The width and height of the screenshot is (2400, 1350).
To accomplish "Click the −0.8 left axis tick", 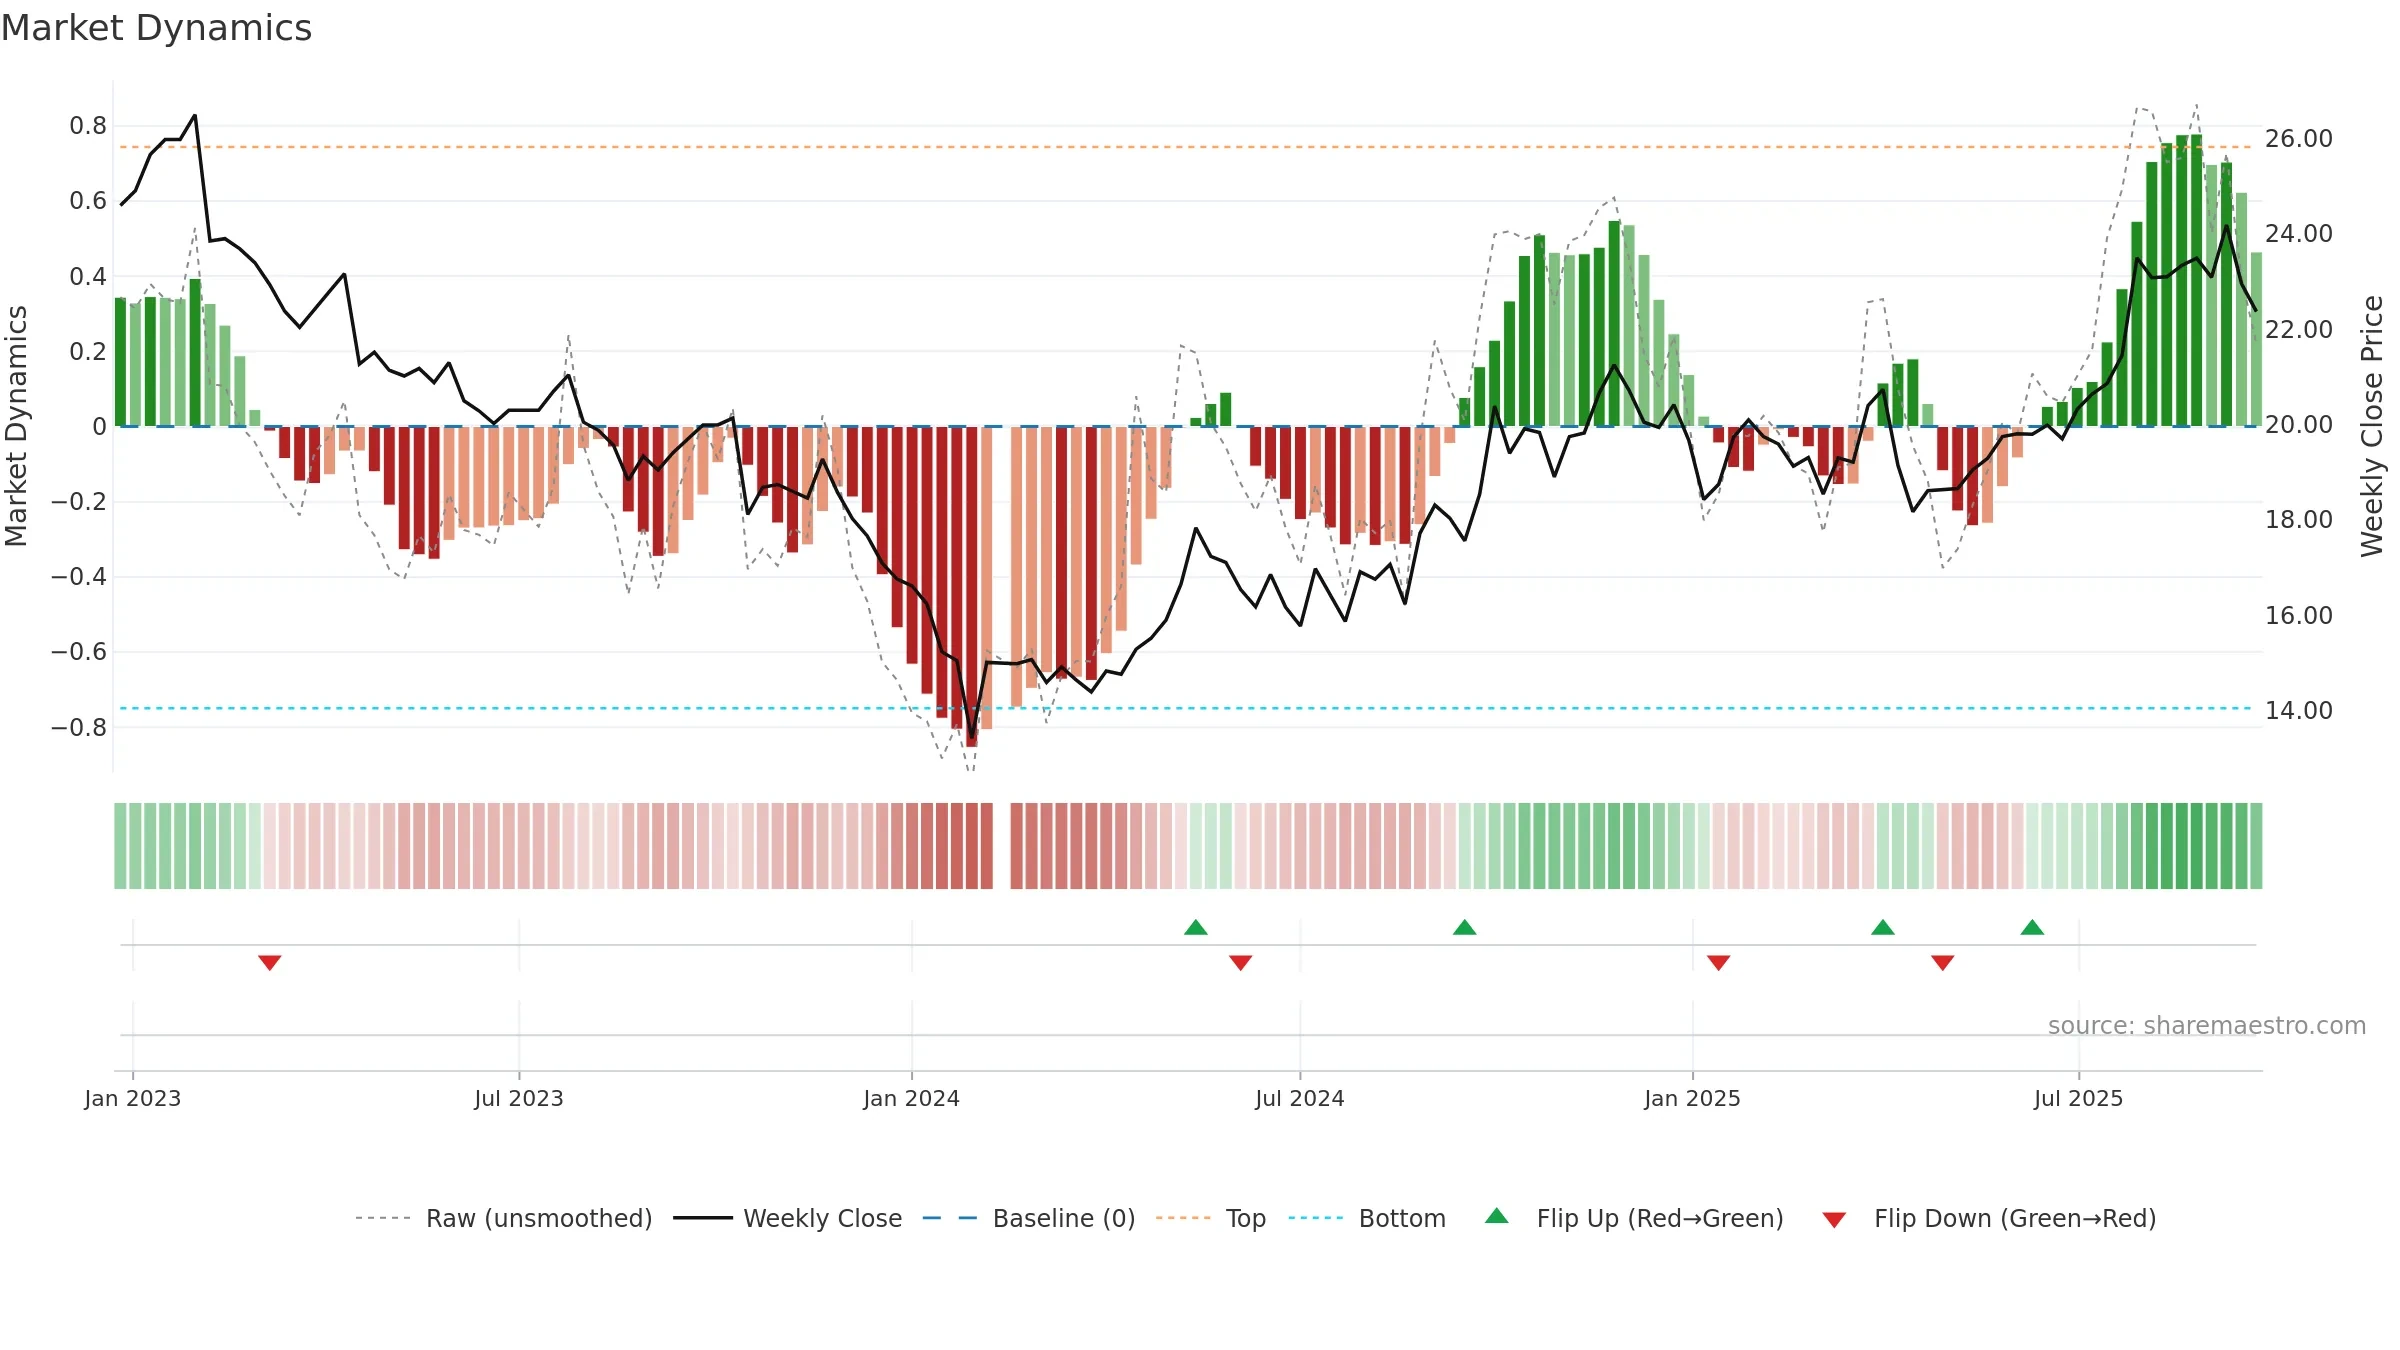I will [79, 727].
